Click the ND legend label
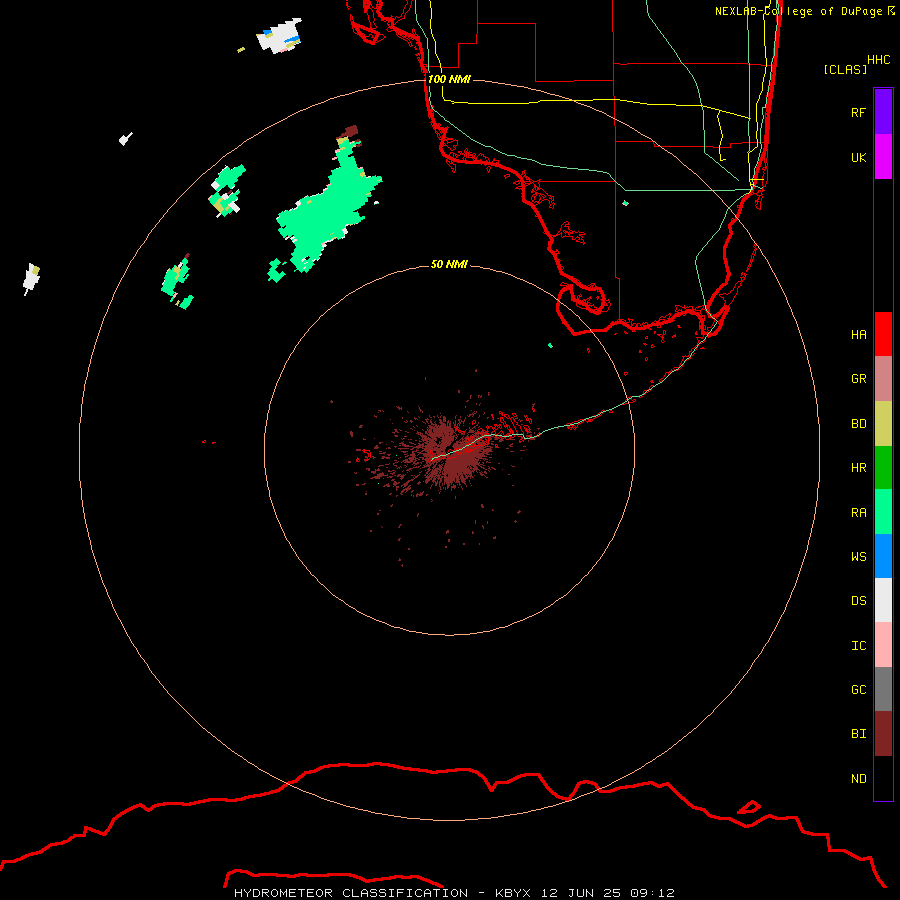This screenshot has height=900, width=900. [859, 778]
